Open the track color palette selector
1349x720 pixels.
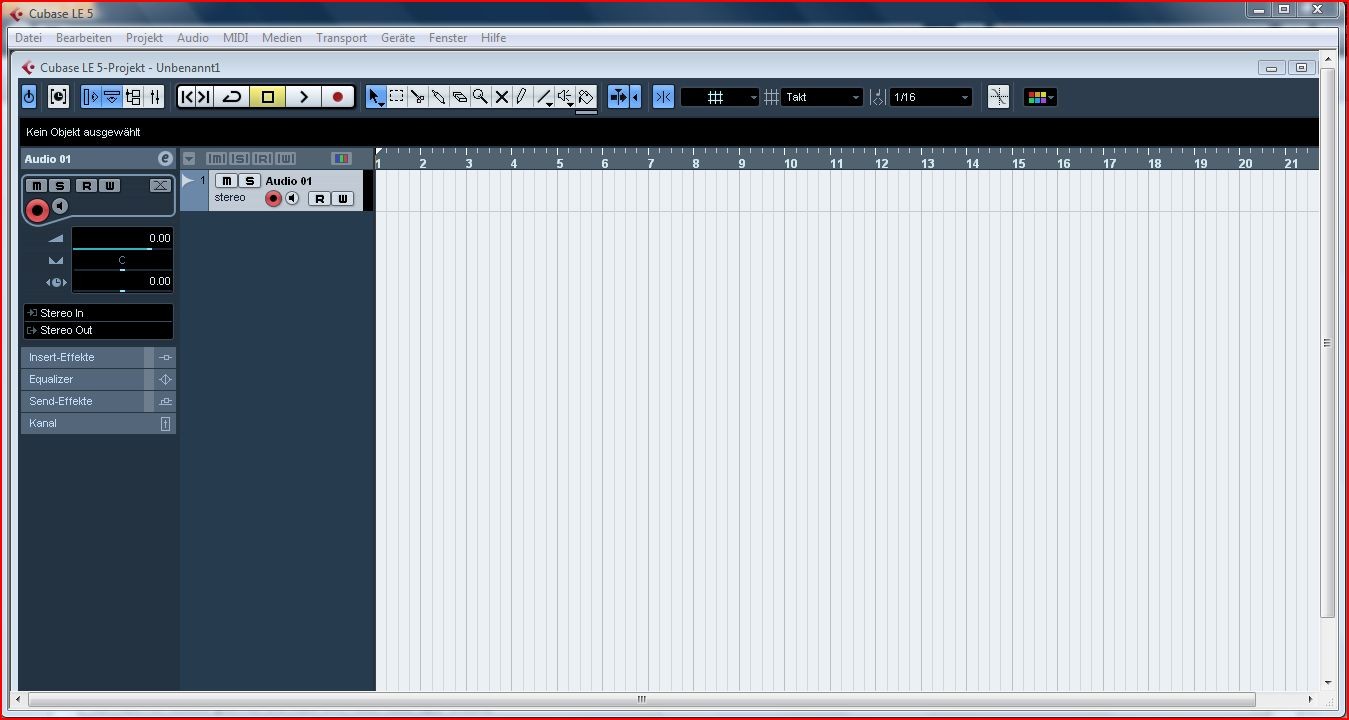[x=1040, y=97]
